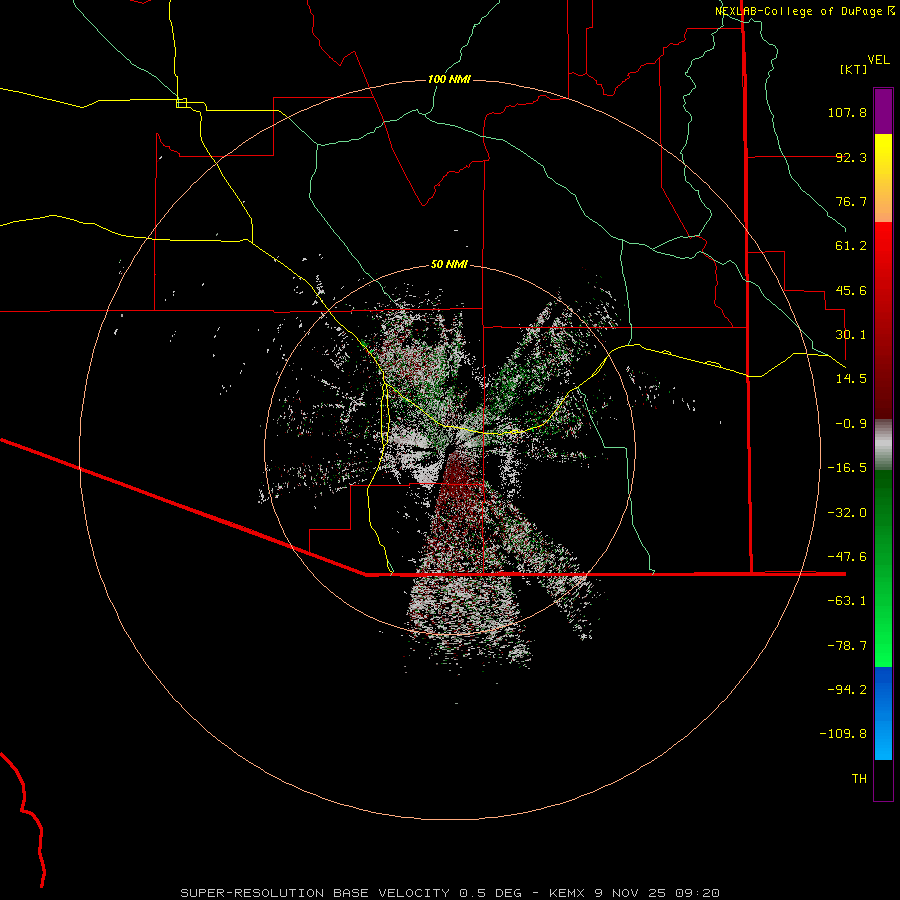Click the 76.7 velocity scale value

pyautogui.click(x=851, y=201)
